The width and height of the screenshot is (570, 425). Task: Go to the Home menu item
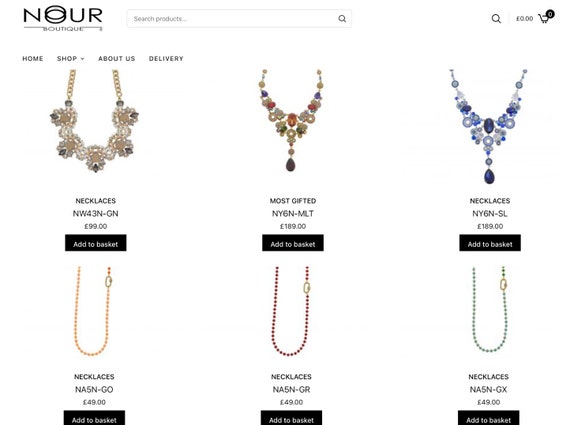pyautogui.click(x=33, y=59)
